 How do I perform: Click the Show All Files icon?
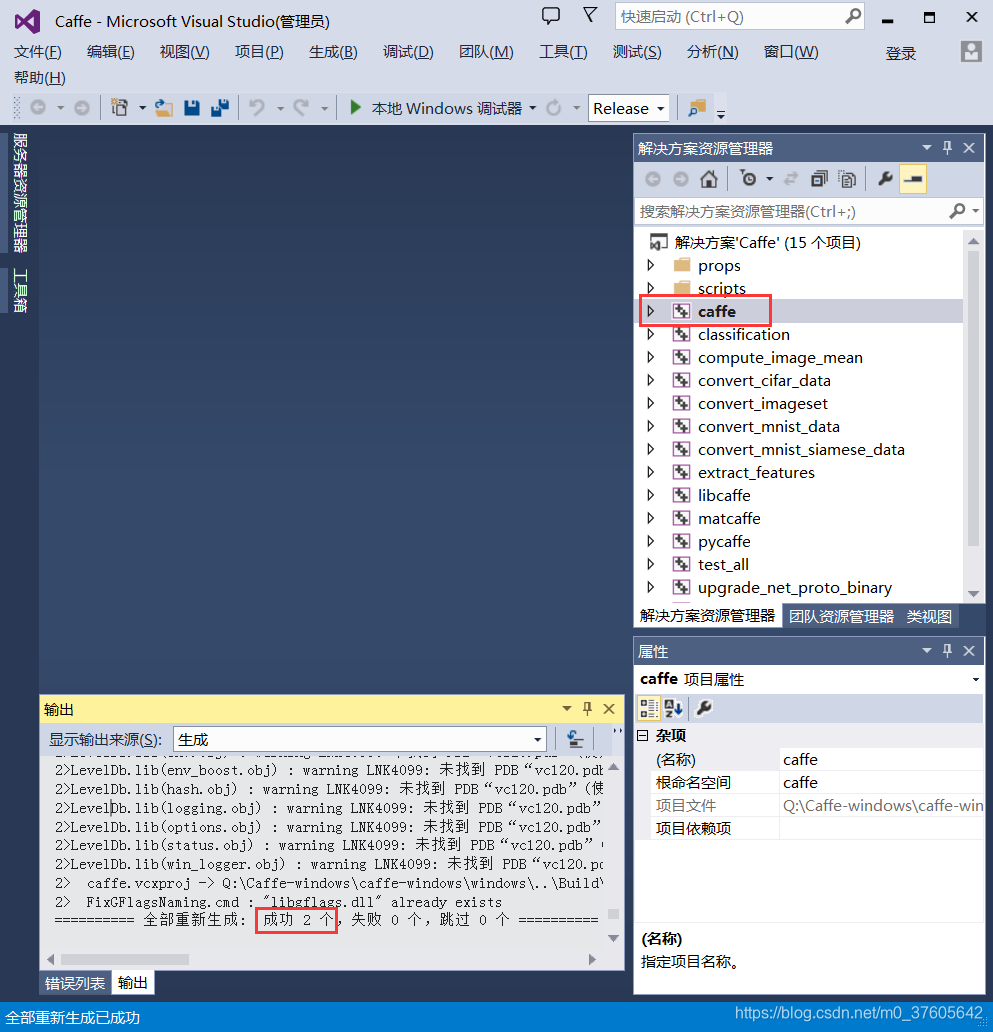pos(848,179)
